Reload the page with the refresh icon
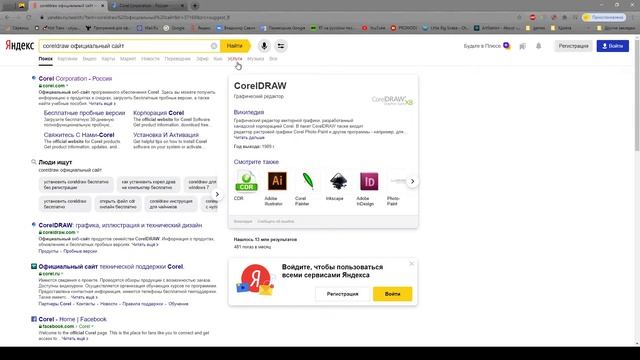 point(29,17)
